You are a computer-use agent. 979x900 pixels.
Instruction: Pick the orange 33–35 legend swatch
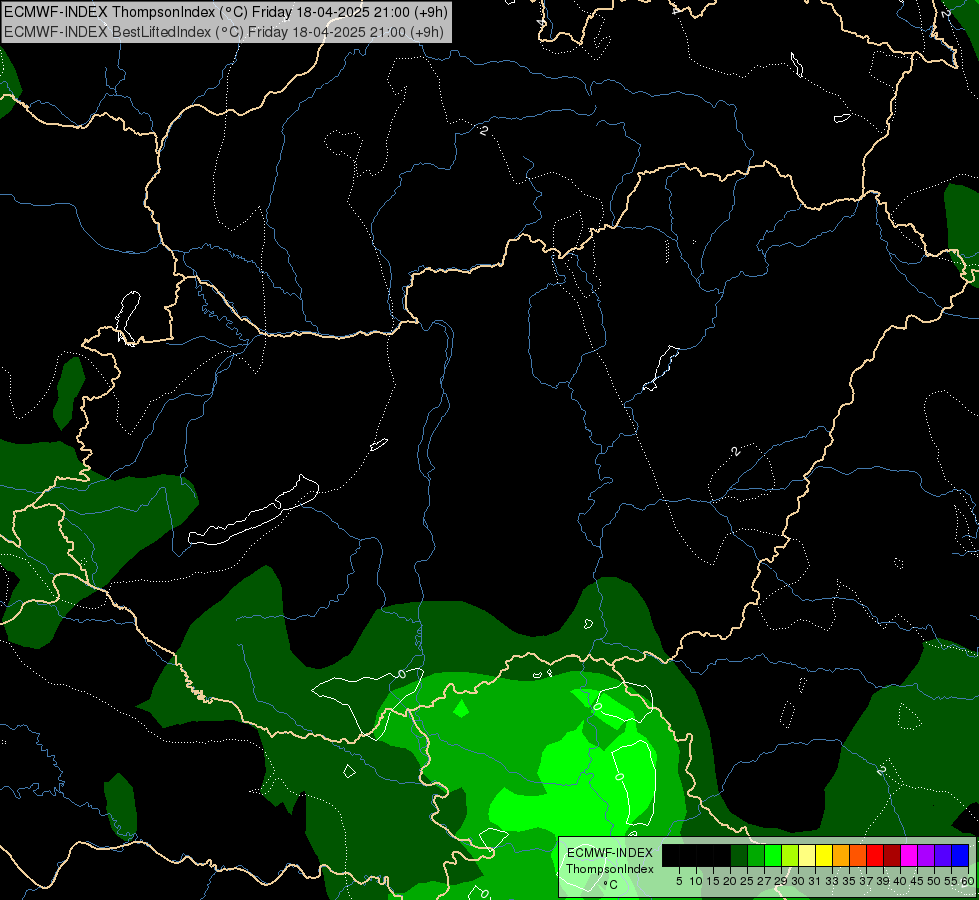[x=841, y=855]
